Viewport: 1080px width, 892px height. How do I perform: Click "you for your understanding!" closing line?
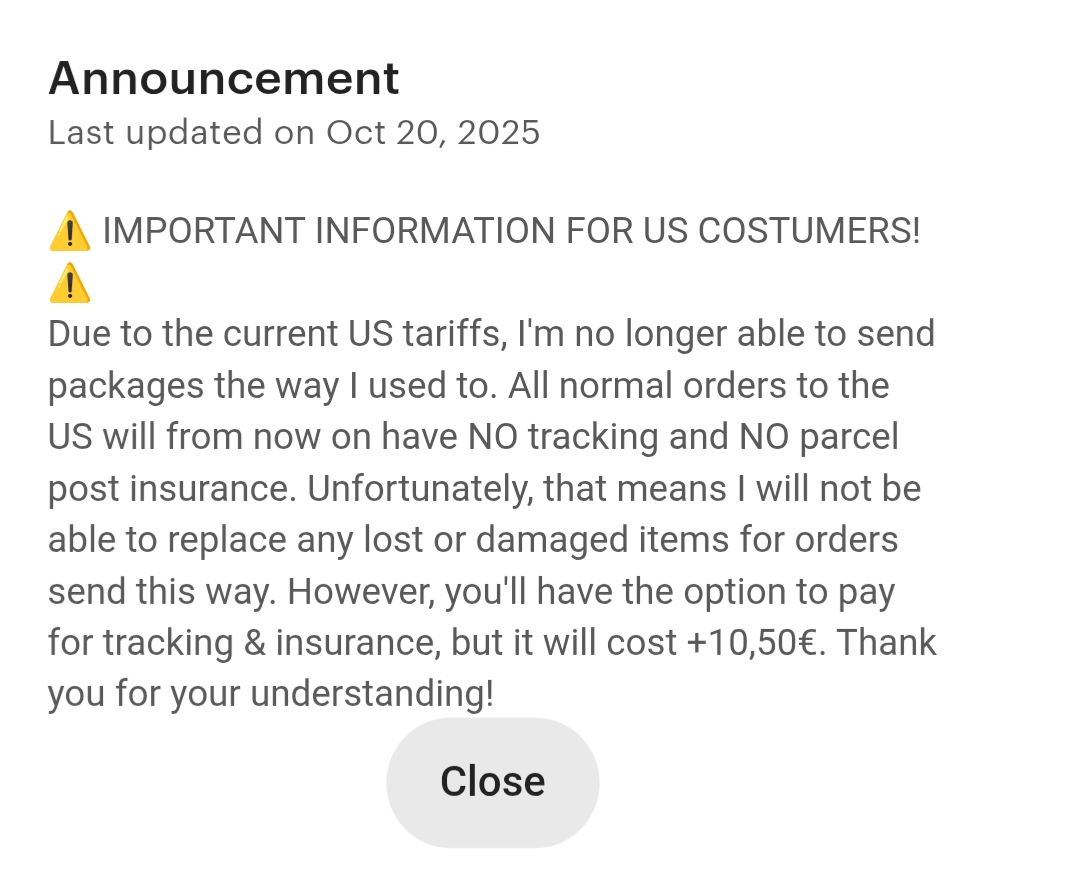[271, 694]
